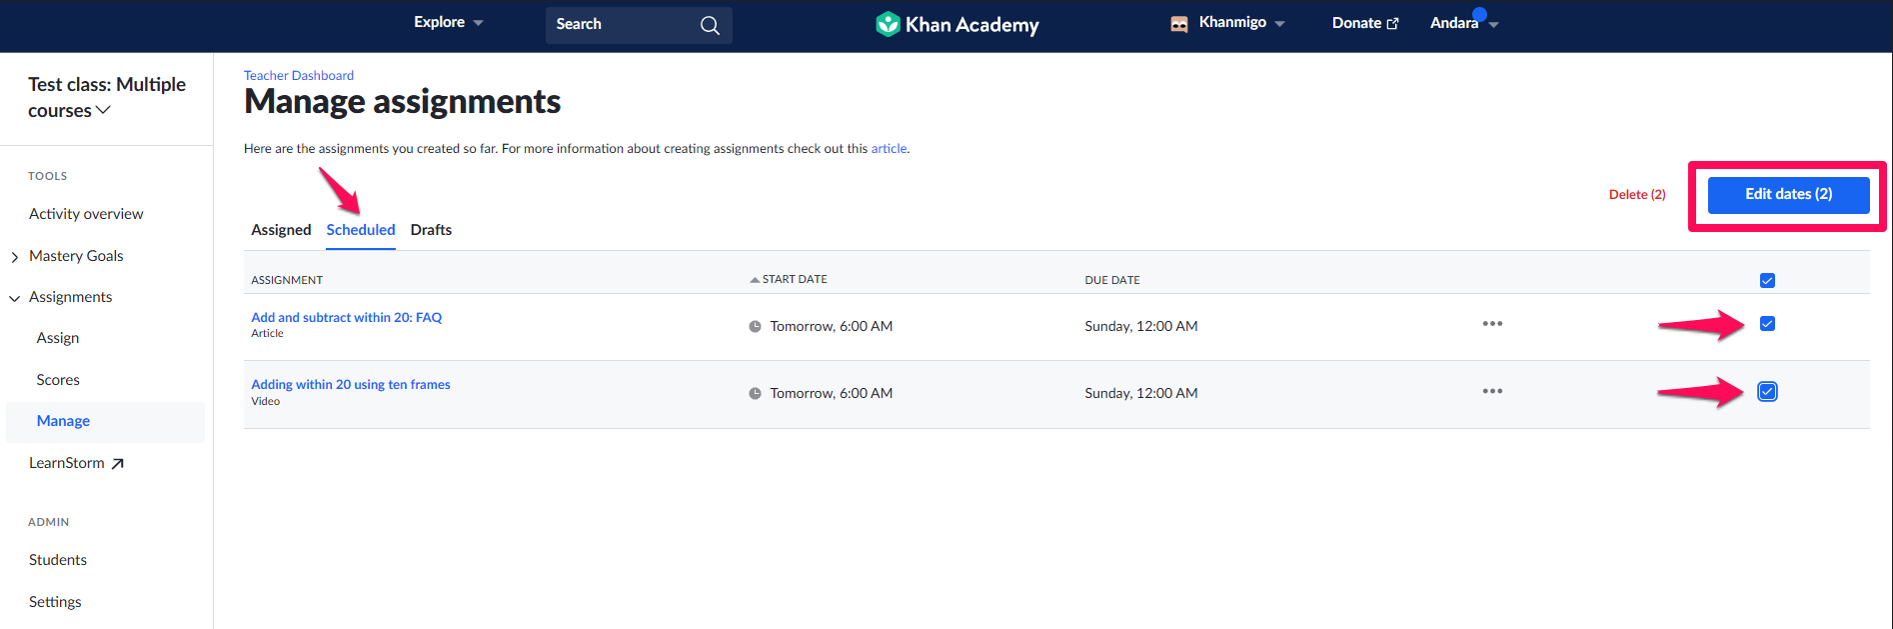The image size is (1893, 629).
Task: Uncheck the Add and subtract FAQ checkbox
Action: point(1767,324)
